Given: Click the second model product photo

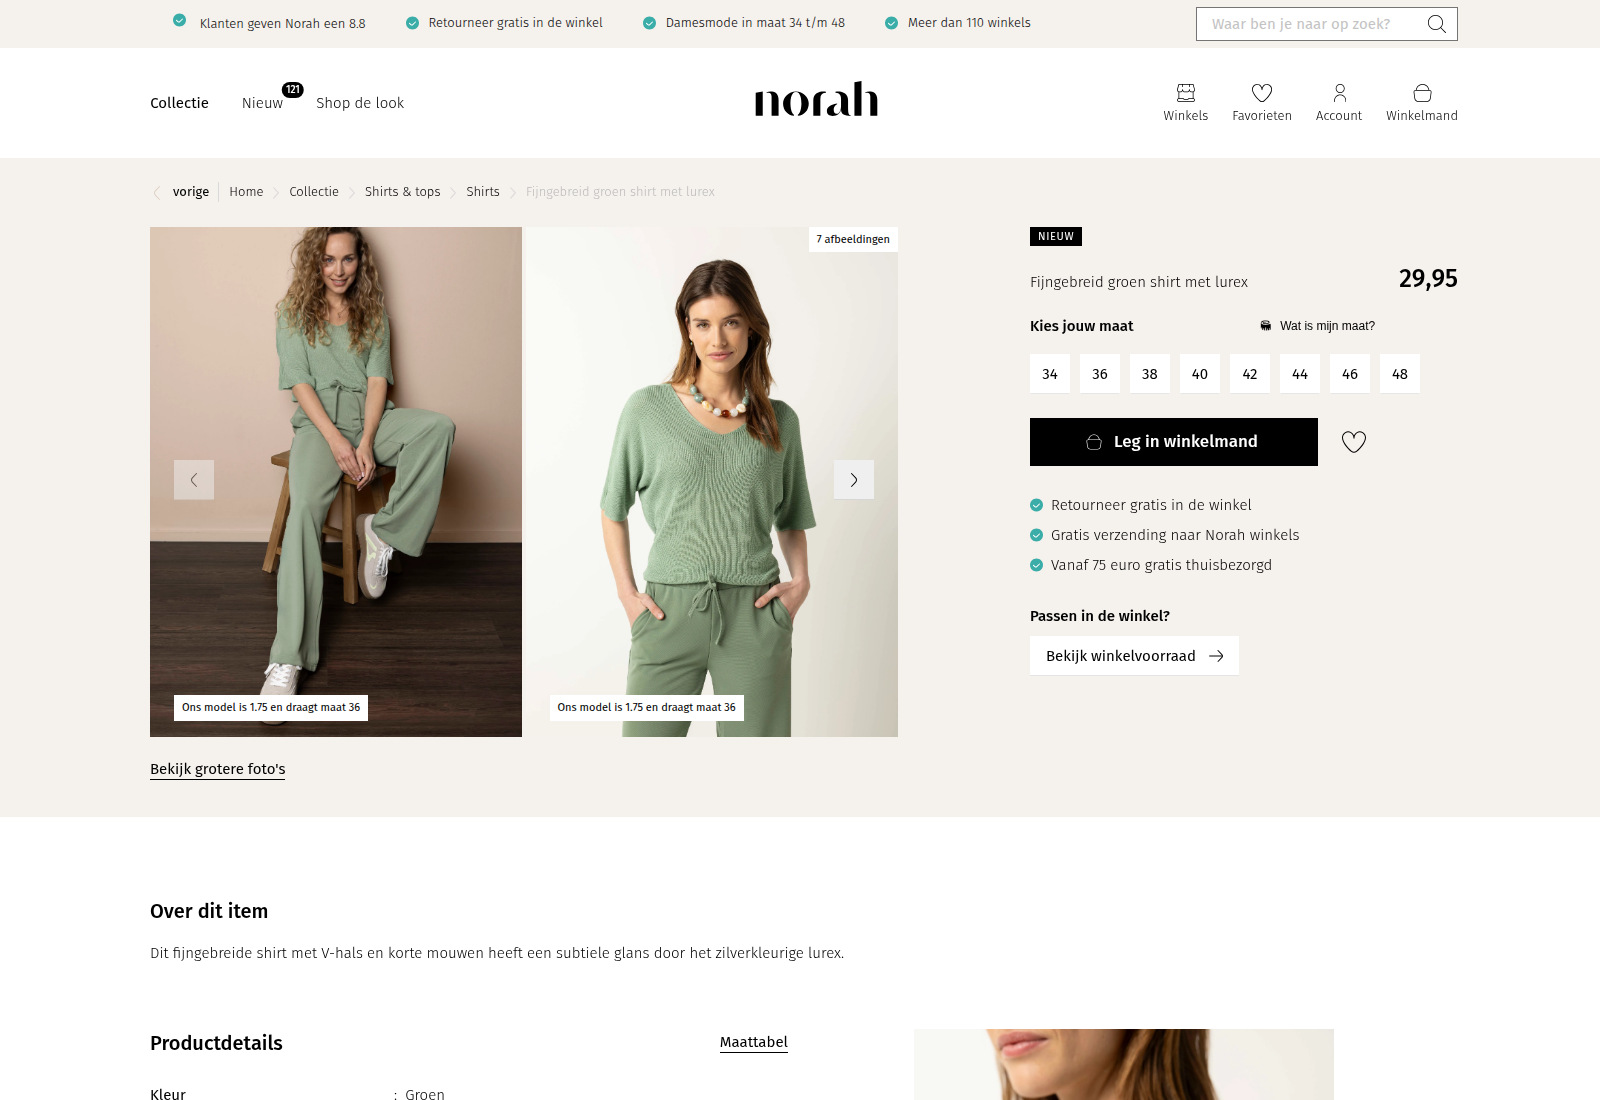Looking at the screenshot, I should [712, 482].
